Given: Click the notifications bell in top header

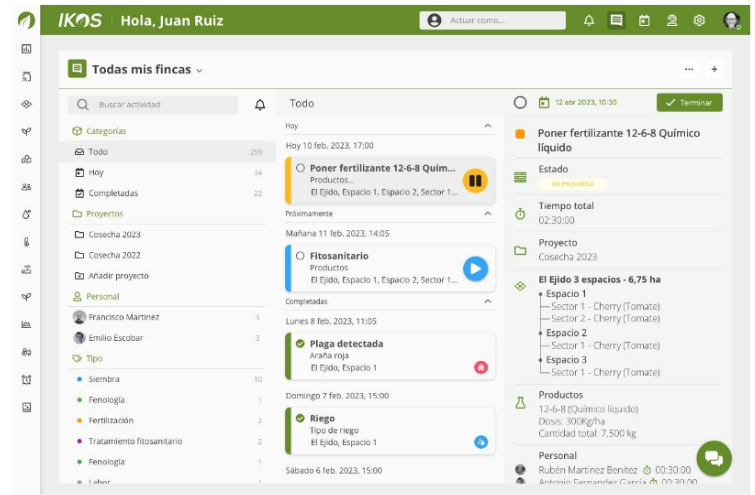Looking at the screenshot, I should tap(589, 20).
